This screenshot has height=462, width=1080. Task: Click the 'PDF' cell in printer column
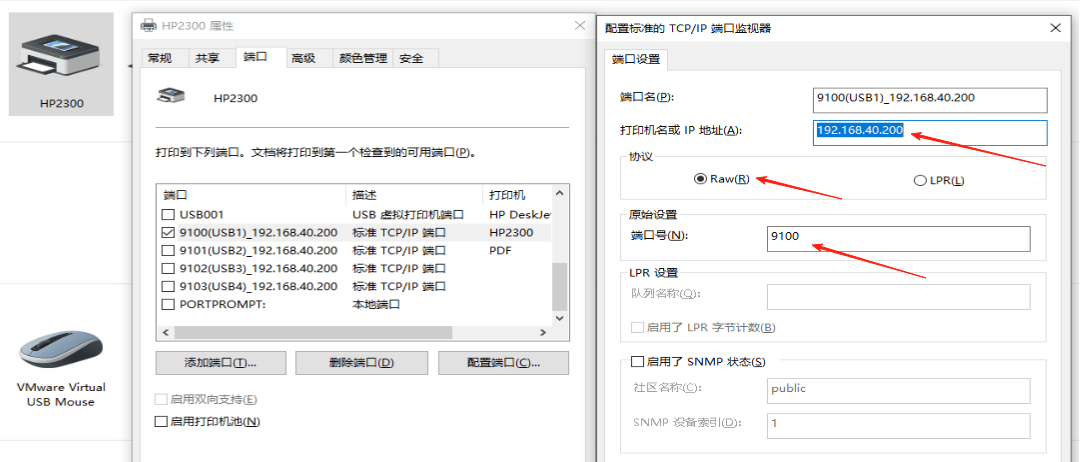click(x=500, y=251)
